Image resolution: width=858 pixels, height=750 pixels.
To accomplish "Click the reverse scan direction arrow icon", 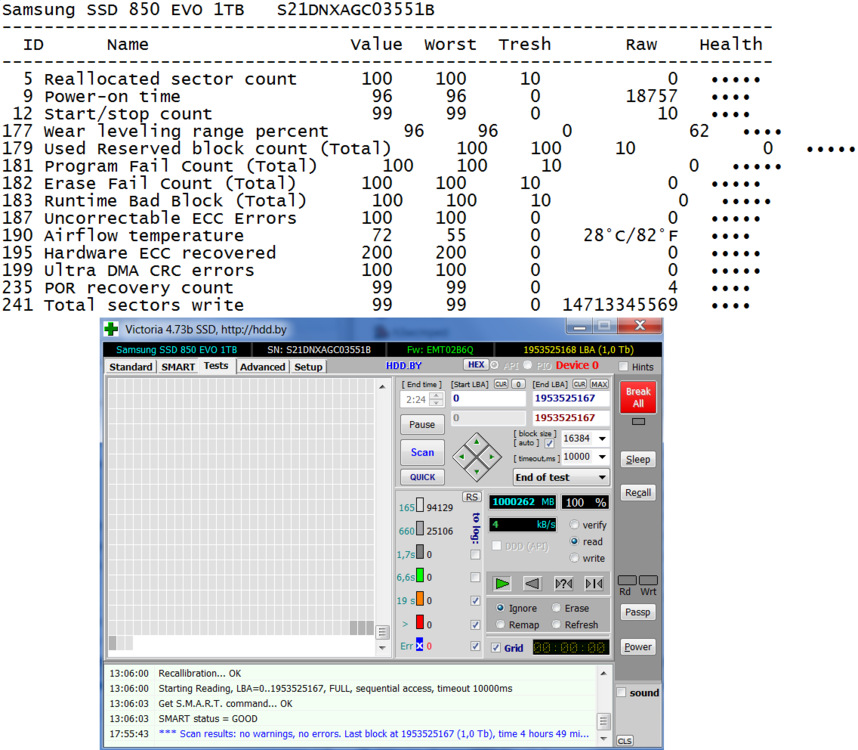I will click(533, 583).
